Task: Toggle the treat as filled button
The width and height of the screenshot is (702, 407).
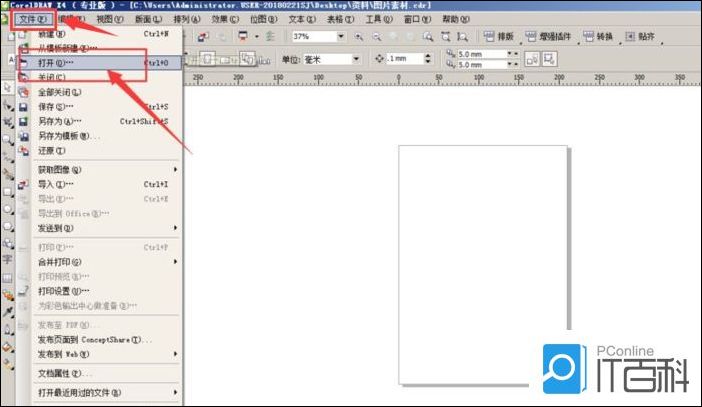Action: click(549, 59)
